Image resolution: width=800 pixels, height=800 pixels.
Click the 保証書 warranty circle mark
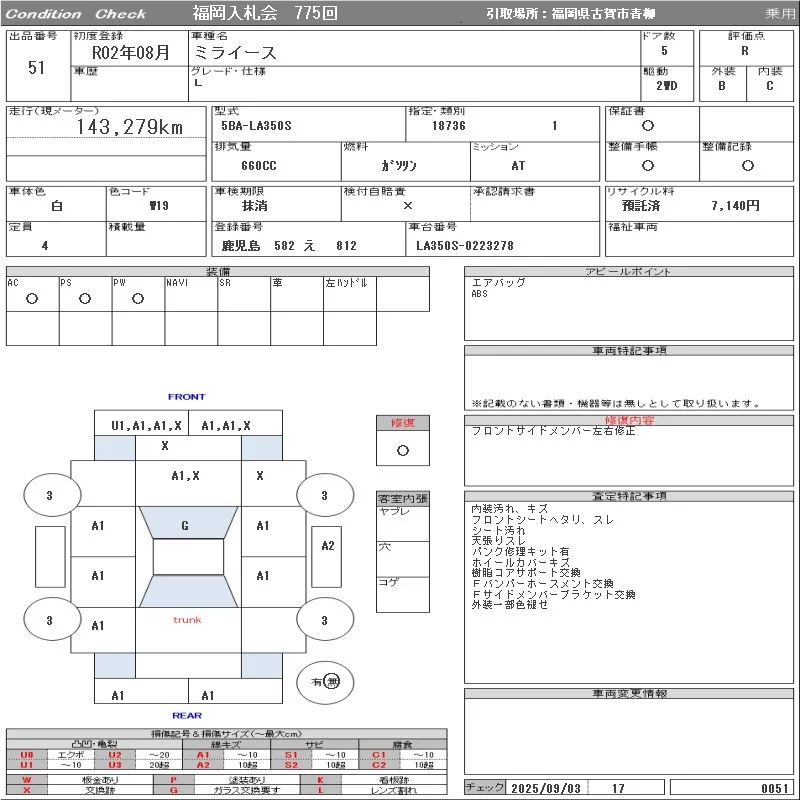648,126
